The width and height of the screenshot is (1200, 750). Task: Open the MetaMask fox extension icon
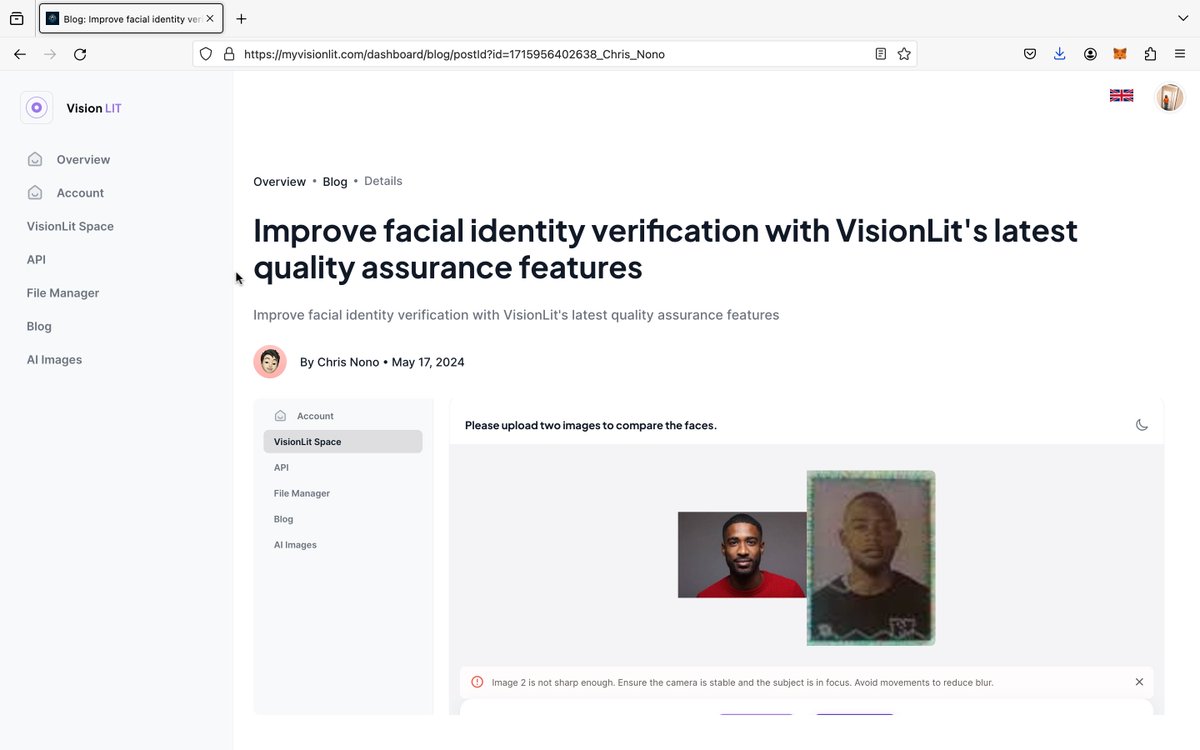click(x=1120, y=54)
